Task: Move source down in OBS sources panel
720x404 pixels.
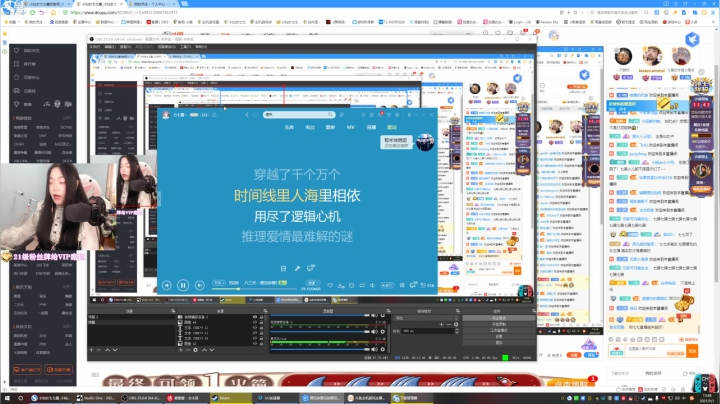Action: point(212,350)
